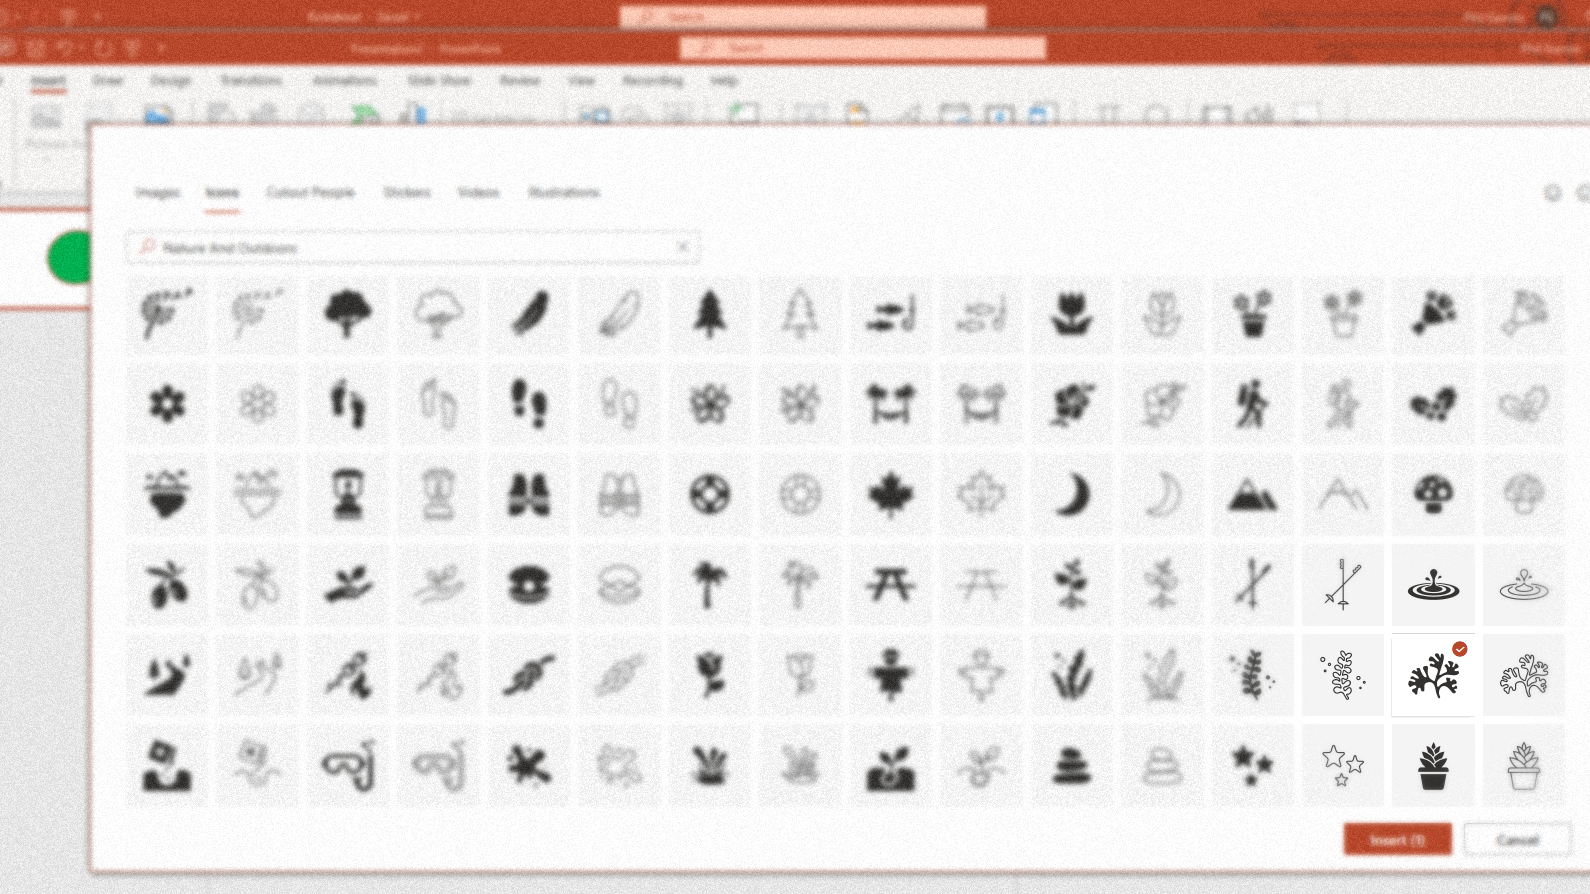Select the filled mushroom icon
This screenshot has width=1590, height=894.
[1432, 495]
